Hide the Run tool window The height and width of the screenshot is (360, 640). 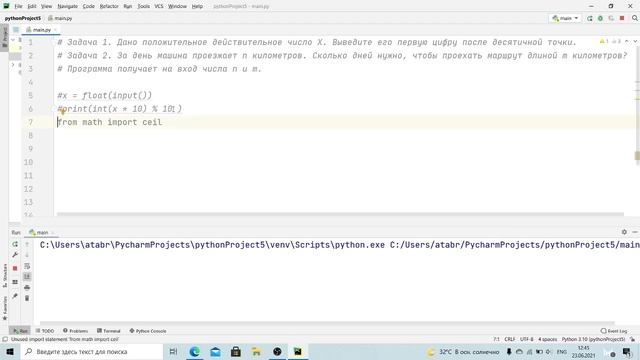[x=635, y=232]
